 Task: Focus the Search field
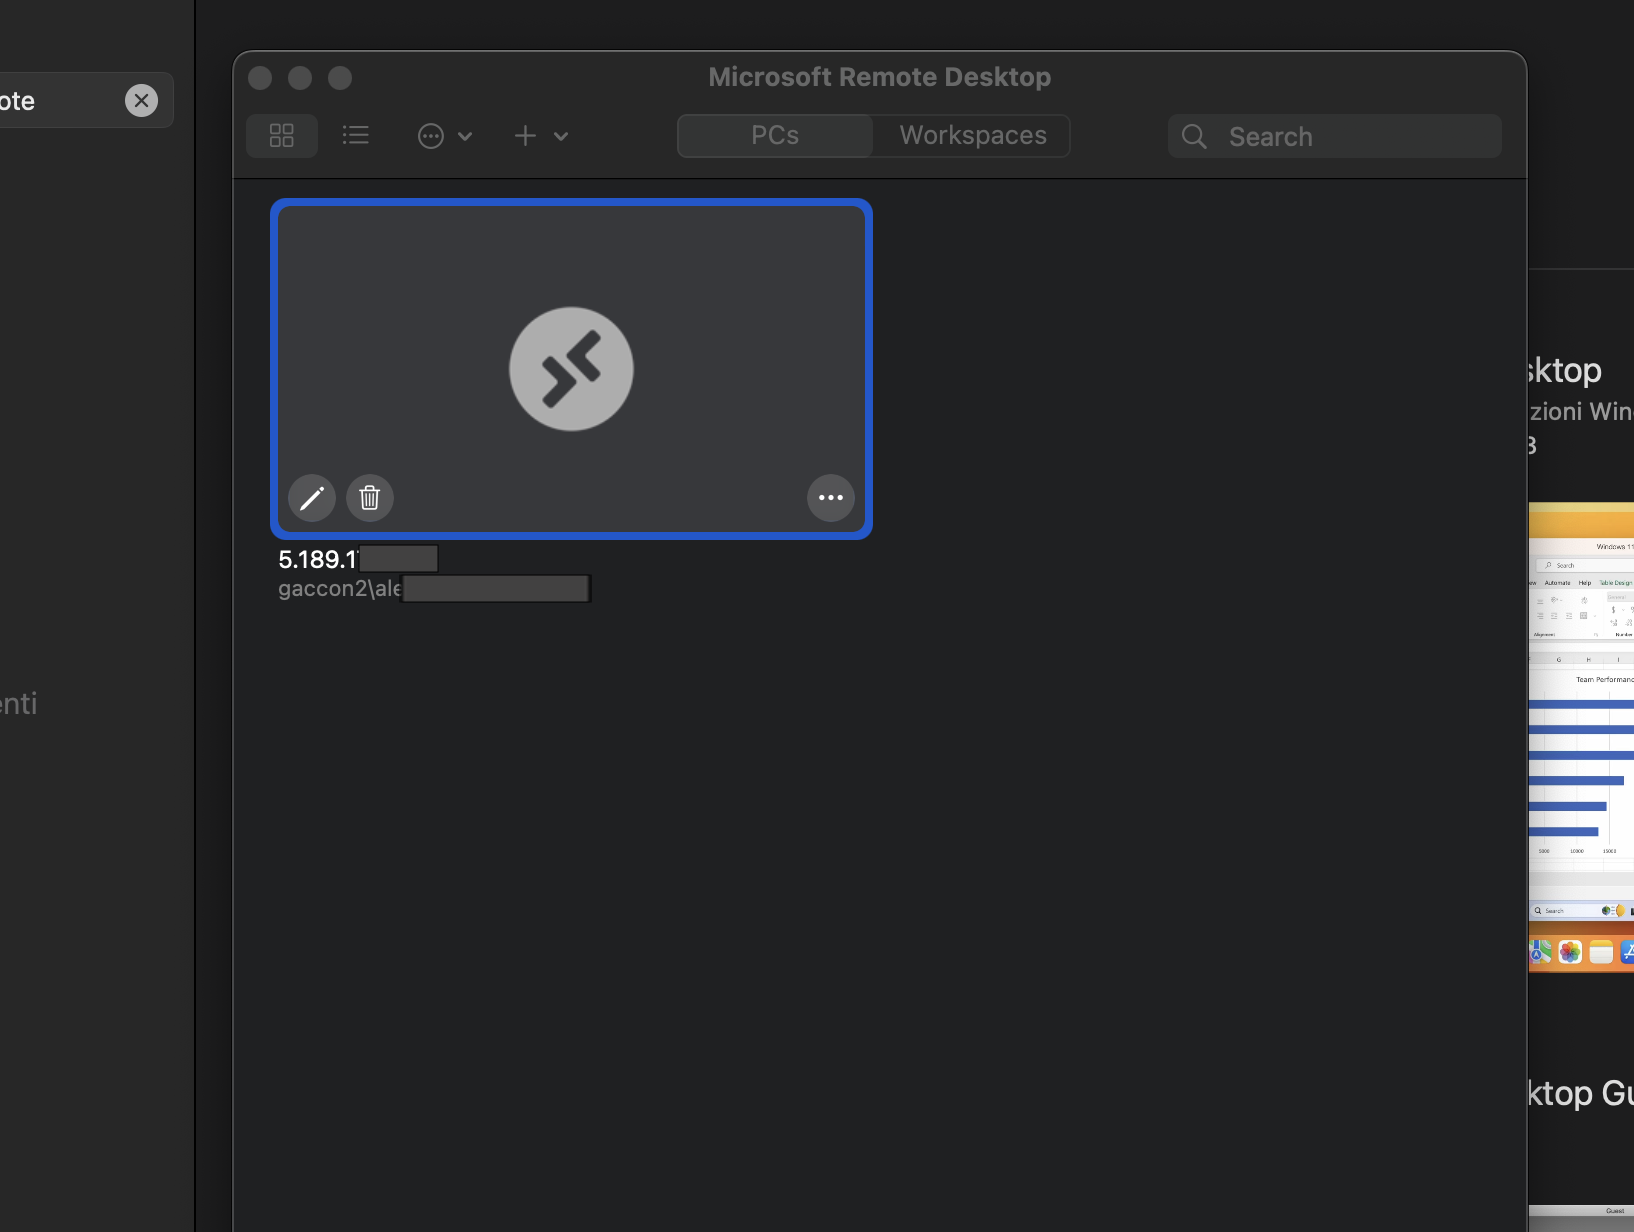tap(1335, 136)
